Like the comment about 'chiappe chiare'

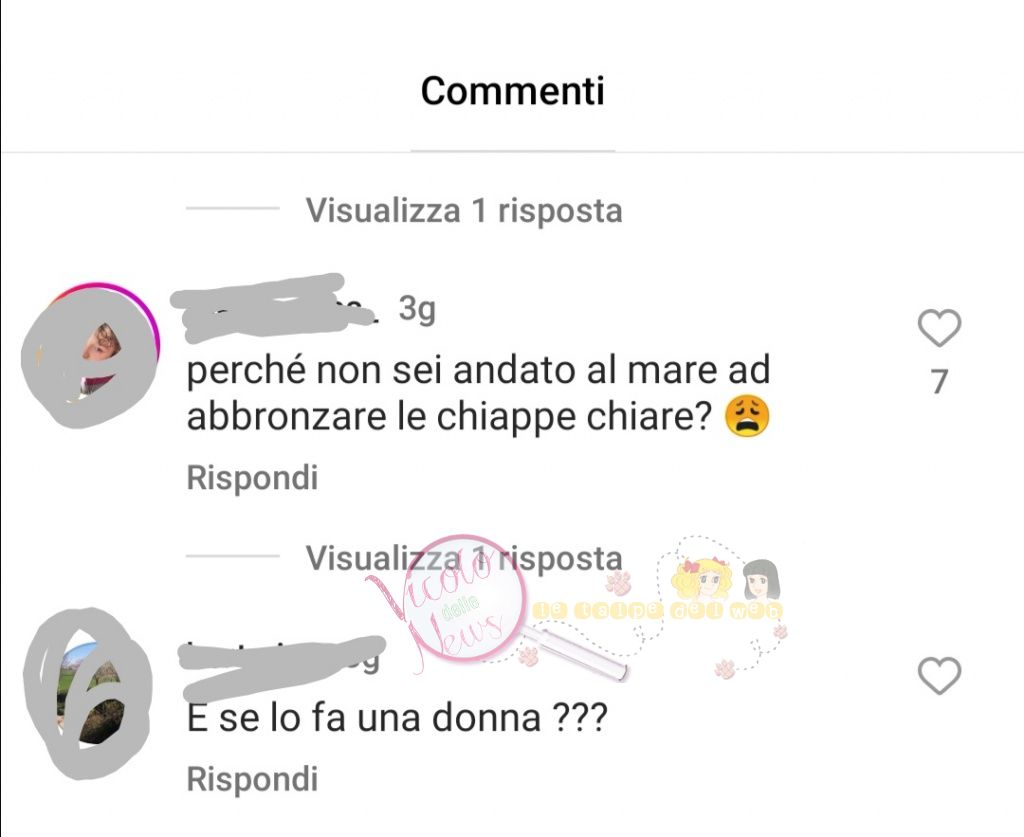click(x=939, y=328)
